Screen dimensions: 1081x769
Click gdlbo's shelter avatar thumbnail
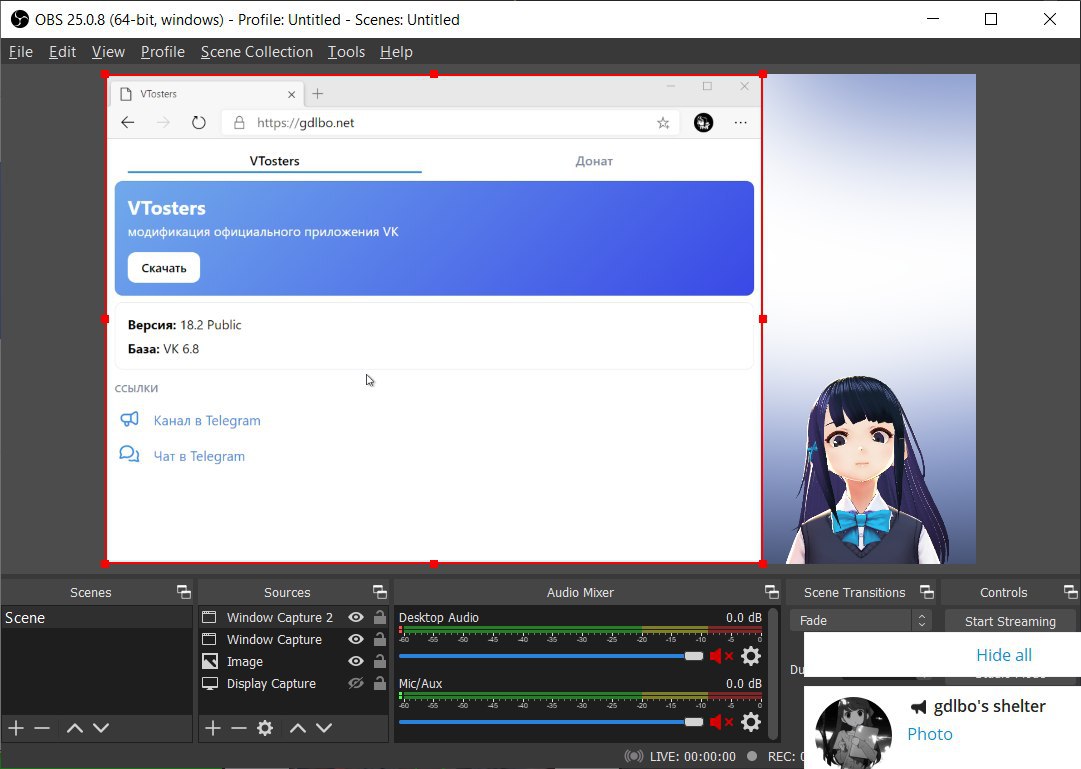[x=853, y=733]
